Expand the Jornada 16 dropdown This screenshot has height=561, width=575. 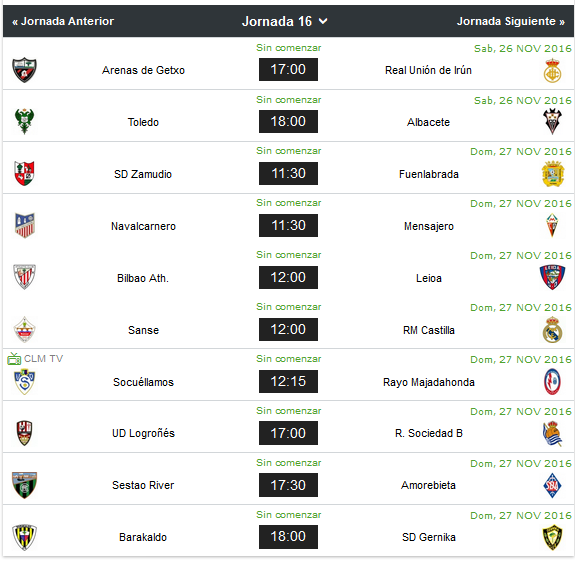285,21
